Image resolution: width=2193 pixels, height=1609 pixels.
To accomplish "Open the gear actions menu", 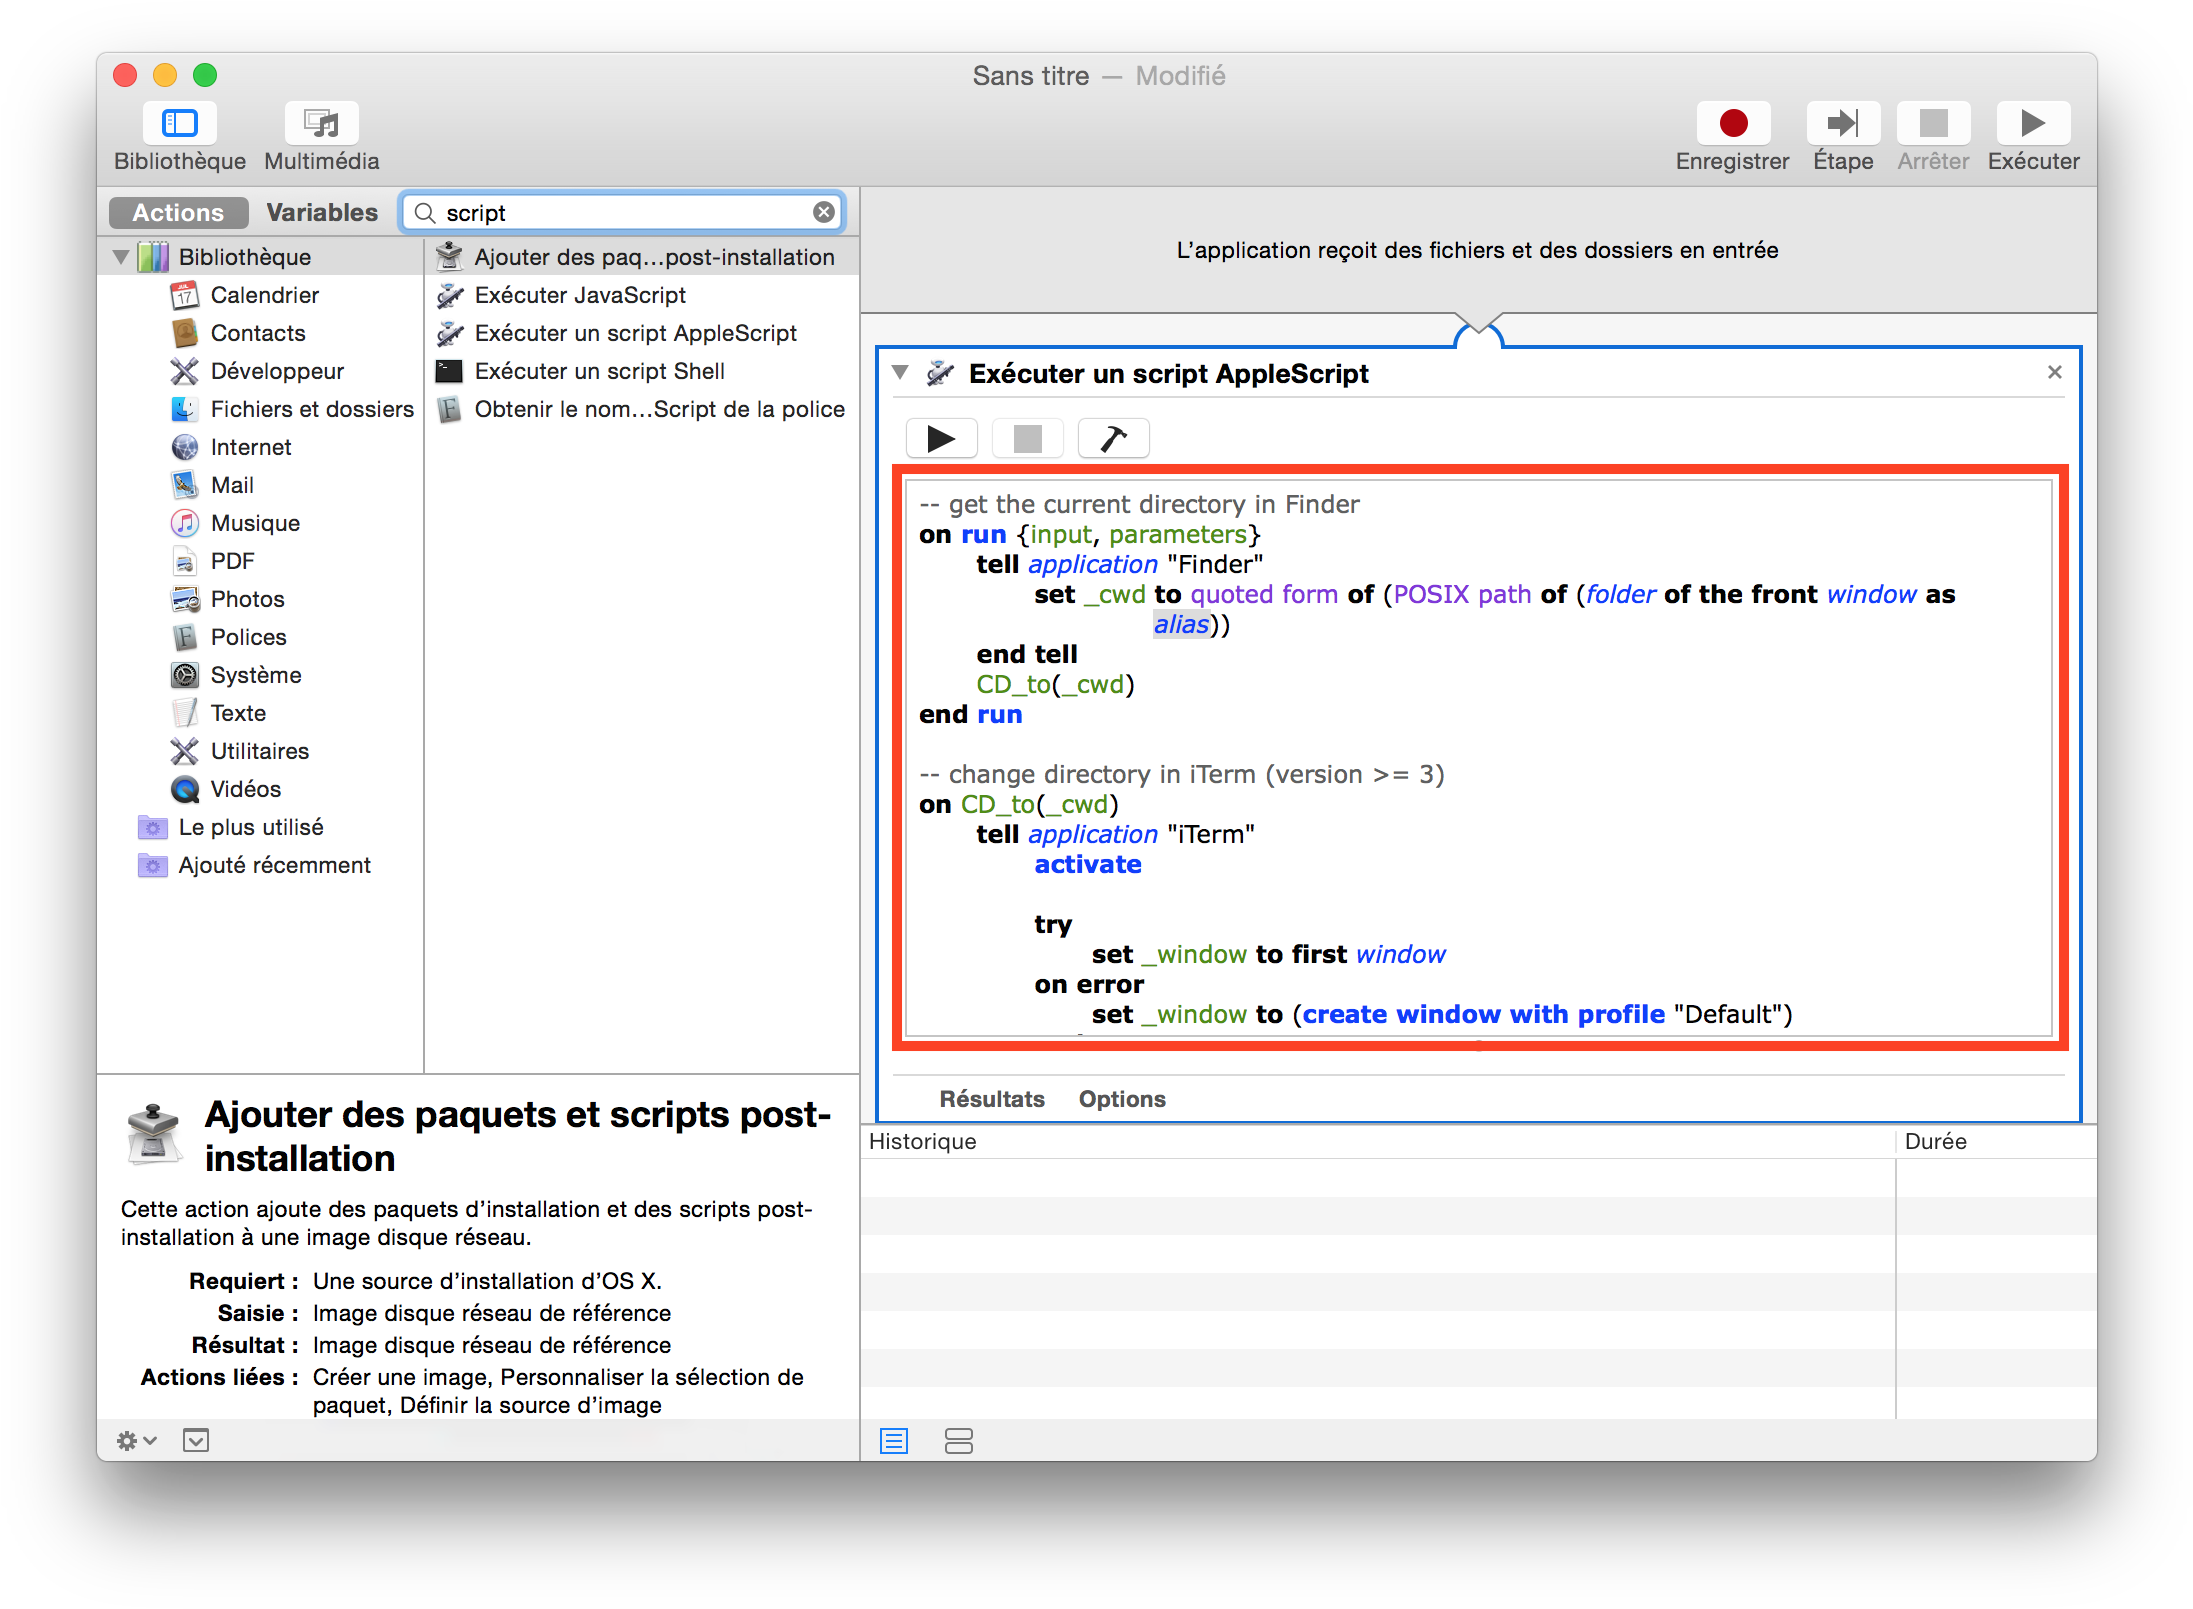I will pos(137,1441).
